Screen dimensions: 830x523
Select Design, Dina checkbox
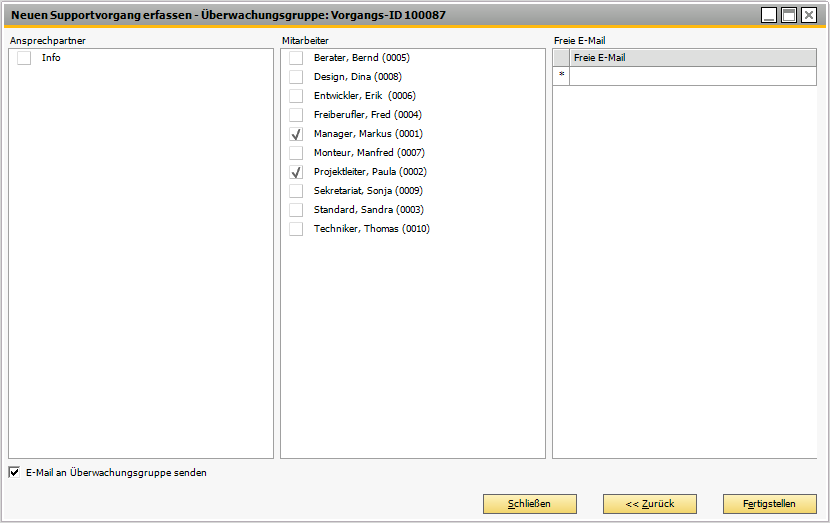pos(296,77)
